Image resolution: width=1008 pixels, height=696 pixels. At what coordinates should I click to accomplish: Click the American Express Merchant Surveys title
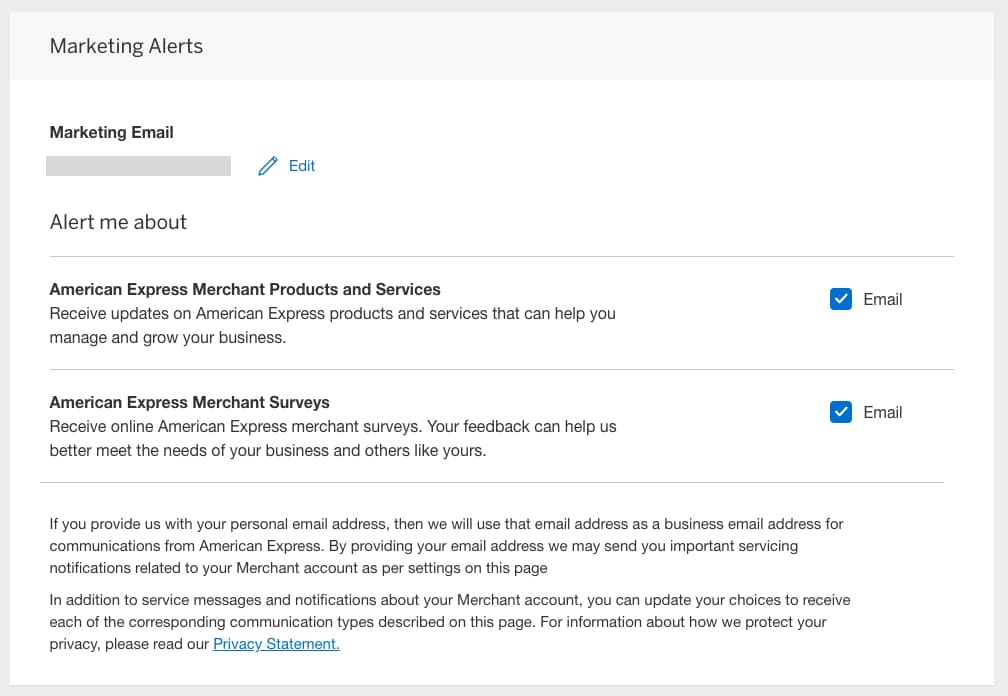tap(188, 401)
